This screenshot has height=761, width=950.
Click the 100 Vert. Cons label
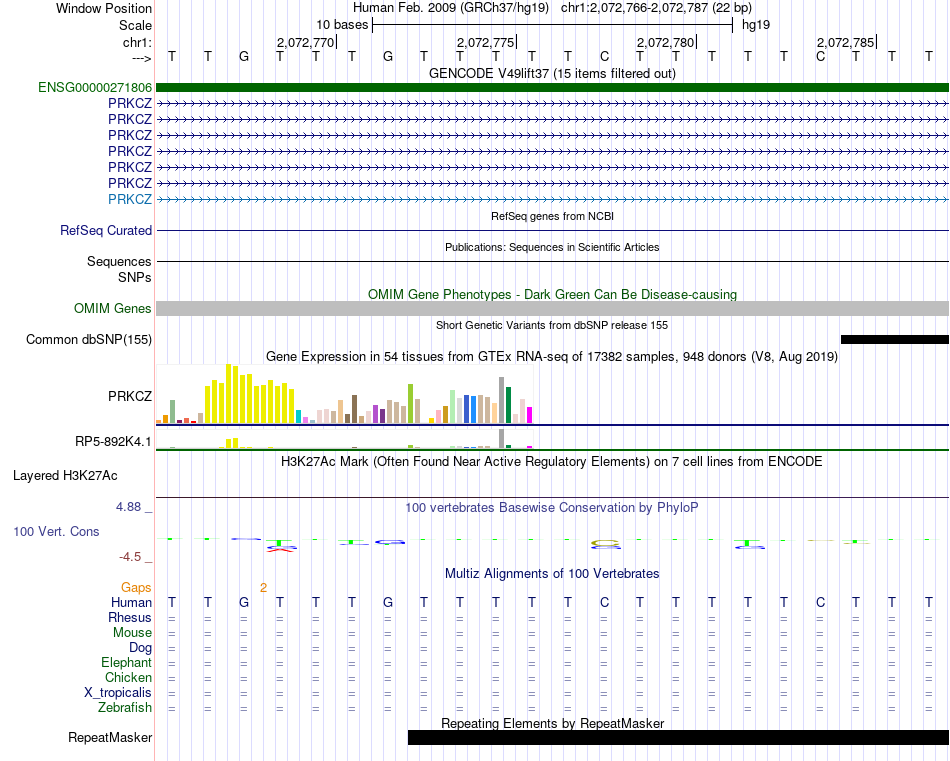point(56,531)
